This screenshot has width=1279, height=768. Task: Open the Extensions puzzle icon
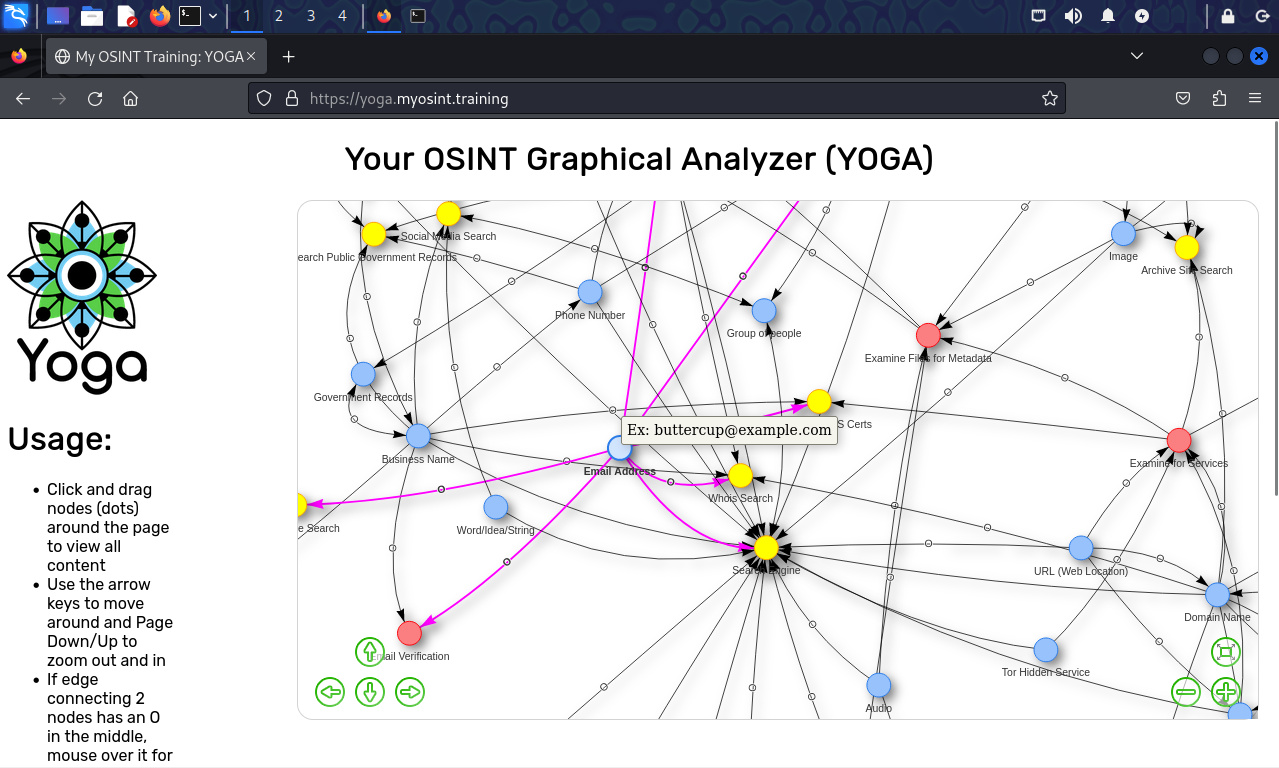(1219, 98)
